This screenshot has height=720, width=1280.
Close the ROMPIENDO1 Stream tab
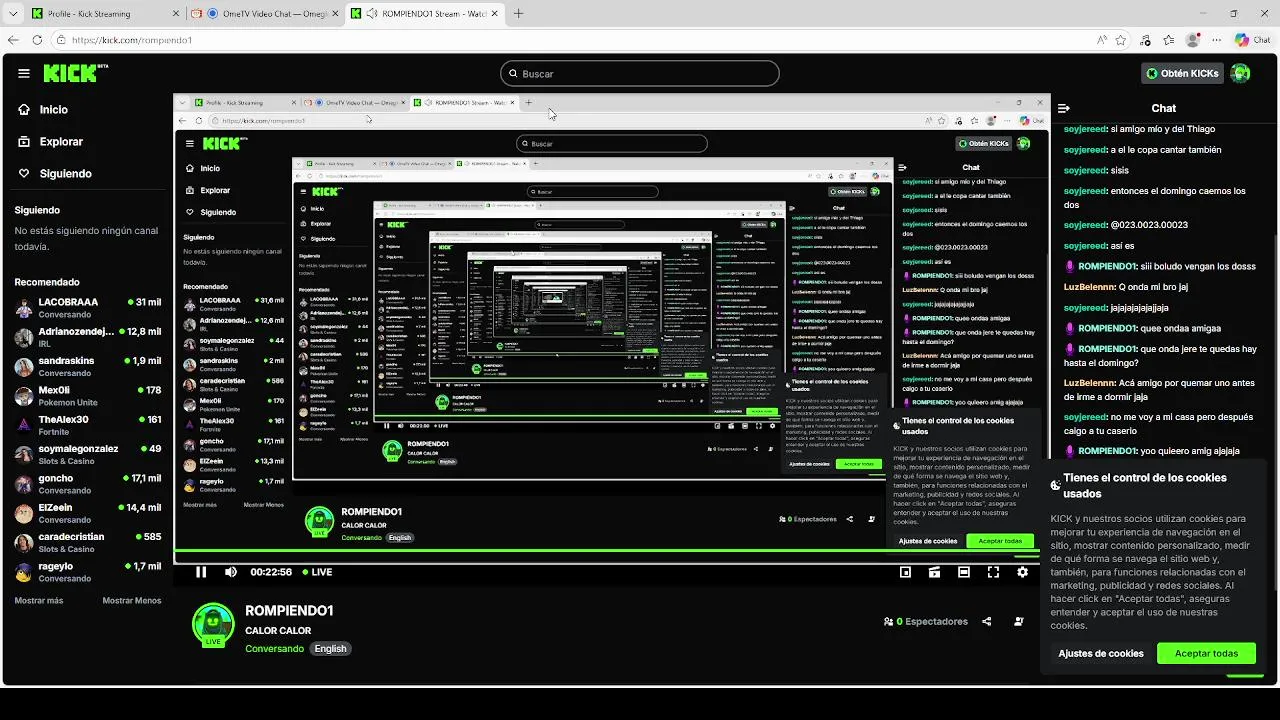pyautogui.click(x=495, y=14)
